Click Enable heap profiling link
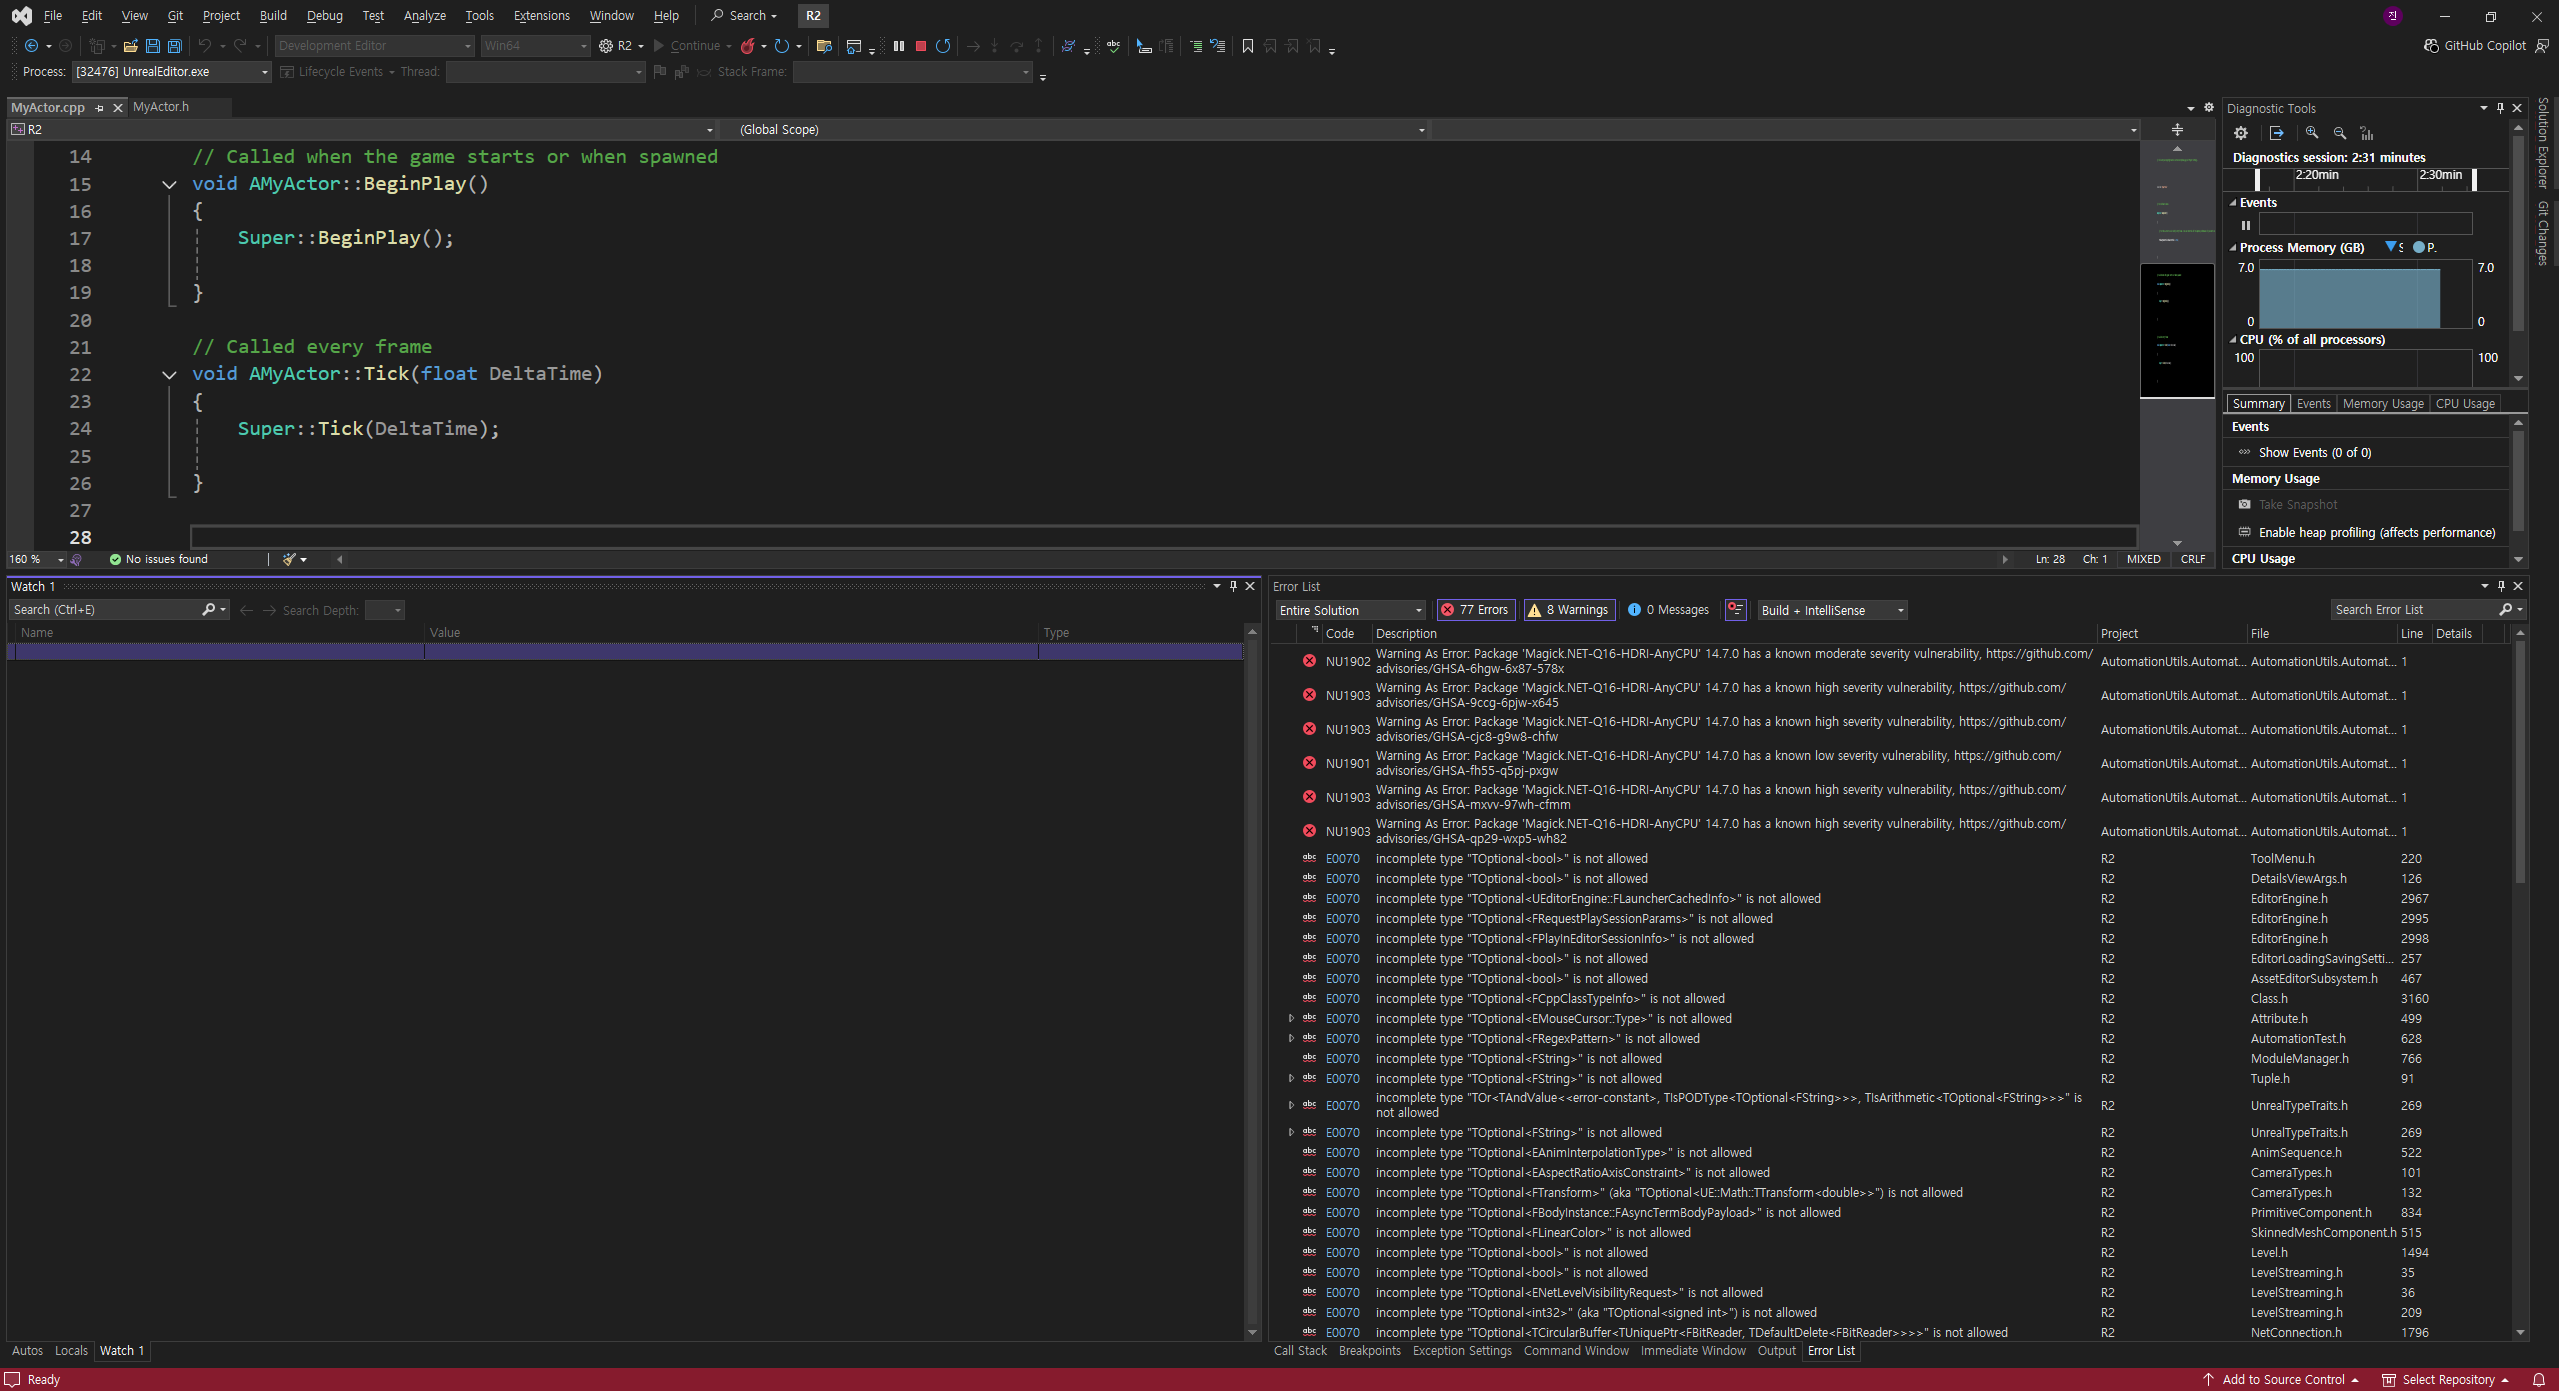Screen dimensions: 2559x1391 [2376, 532]
